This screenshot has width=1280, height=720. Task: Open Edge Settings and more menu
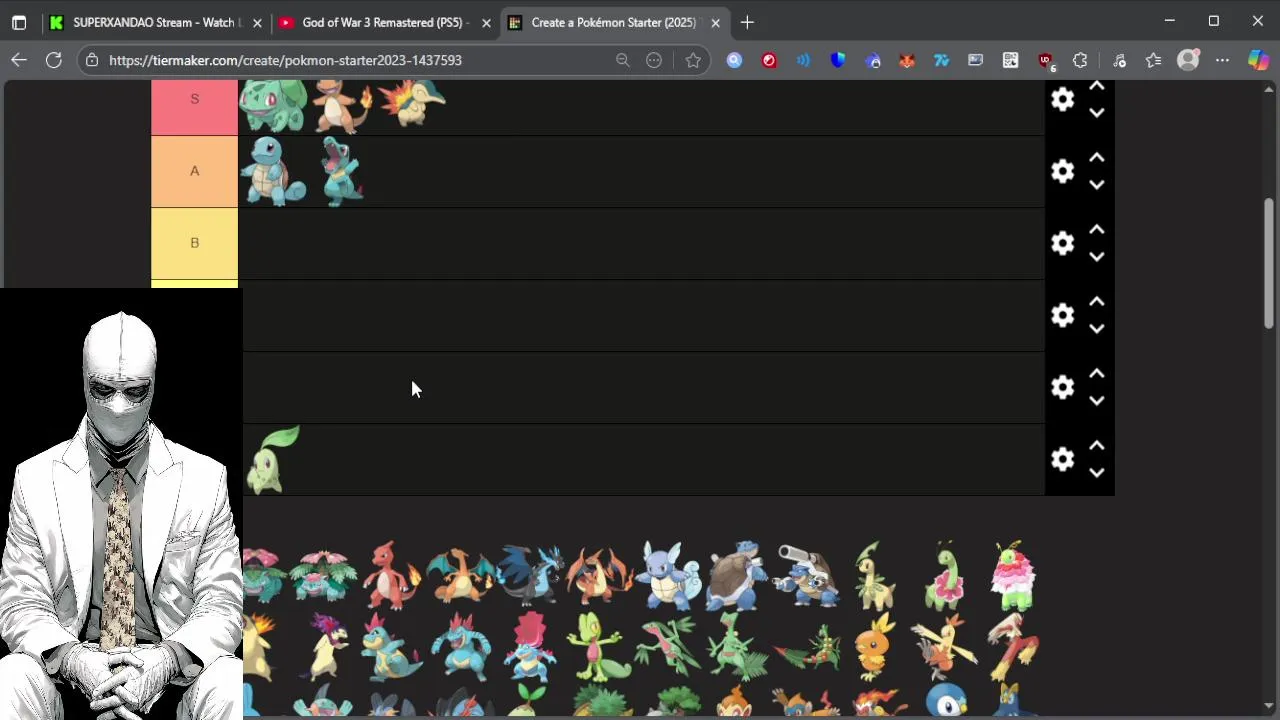click(1222, 60)
